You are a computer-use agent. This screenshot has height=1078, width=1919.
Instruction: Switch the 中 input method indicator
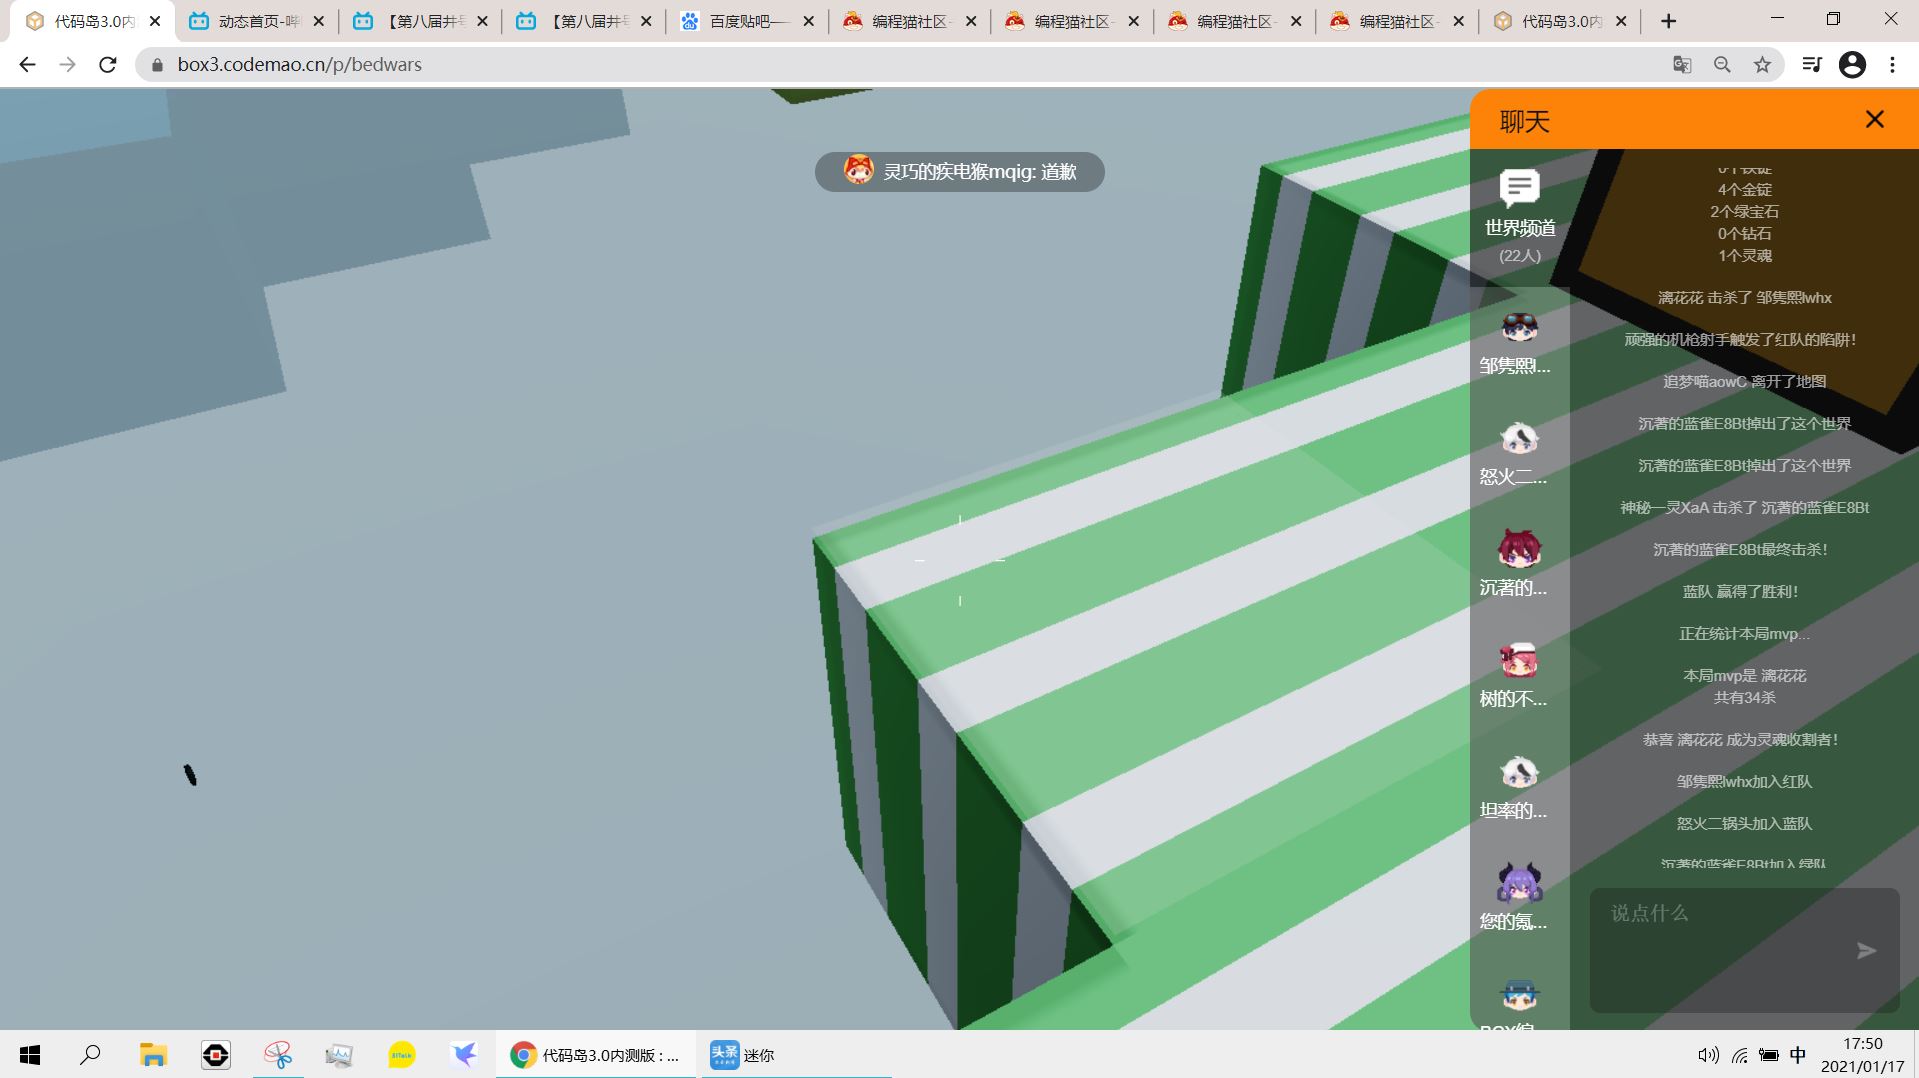pos(1798,1055)
